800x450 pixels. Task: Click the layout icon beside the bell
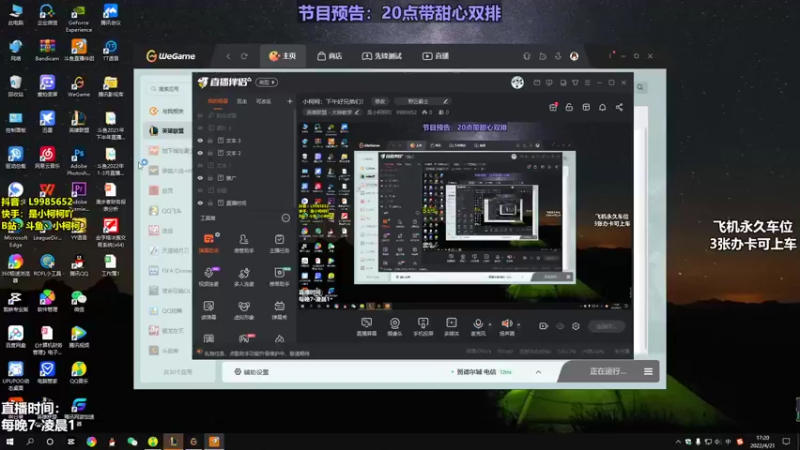point(586,107)
